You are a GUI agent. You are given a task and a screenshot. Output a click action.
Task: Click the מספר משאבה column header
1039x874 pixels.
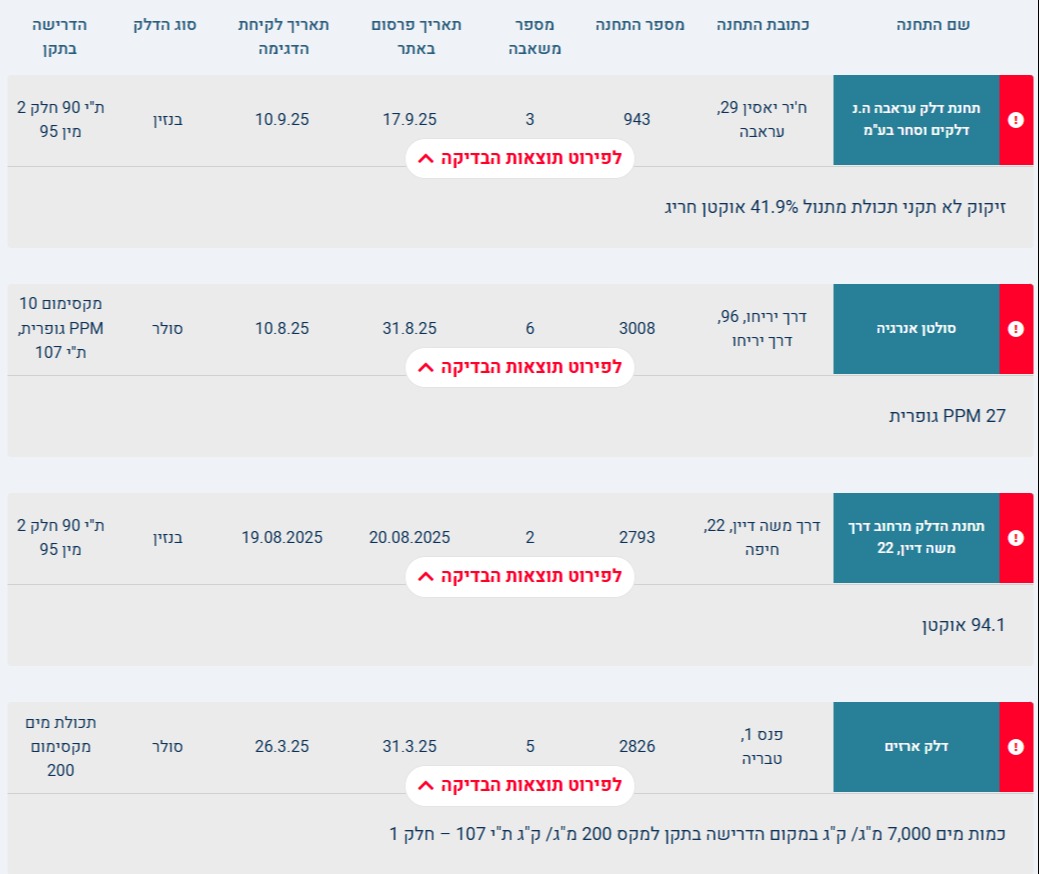(x=535, y=36)
